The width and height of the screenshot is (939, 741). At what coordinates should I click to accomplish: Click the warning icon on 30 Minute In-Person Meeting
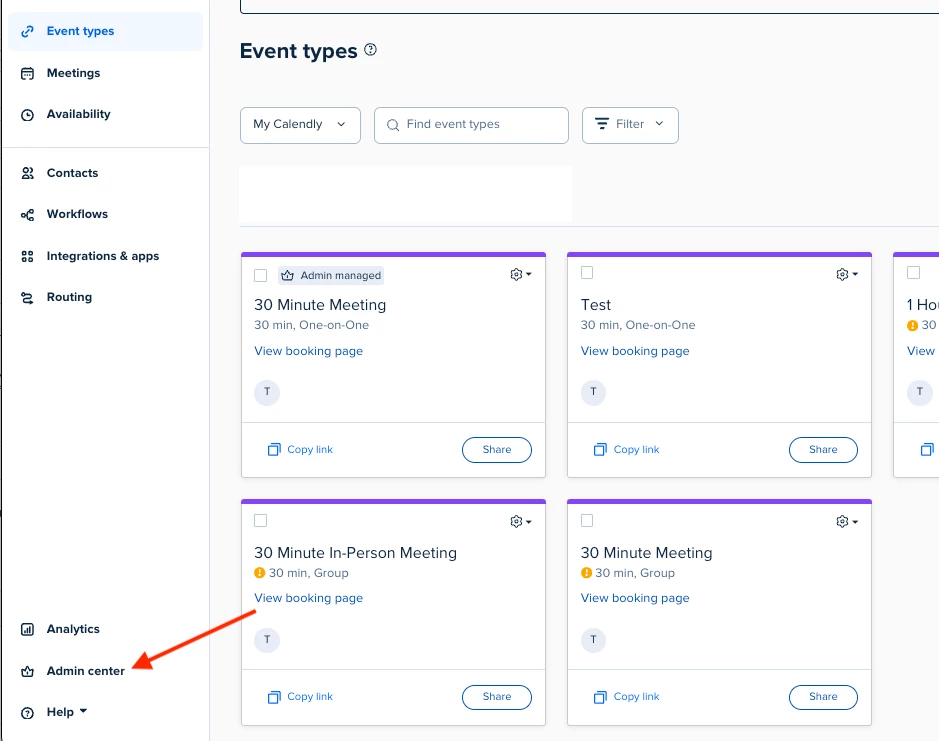(259, 573)
